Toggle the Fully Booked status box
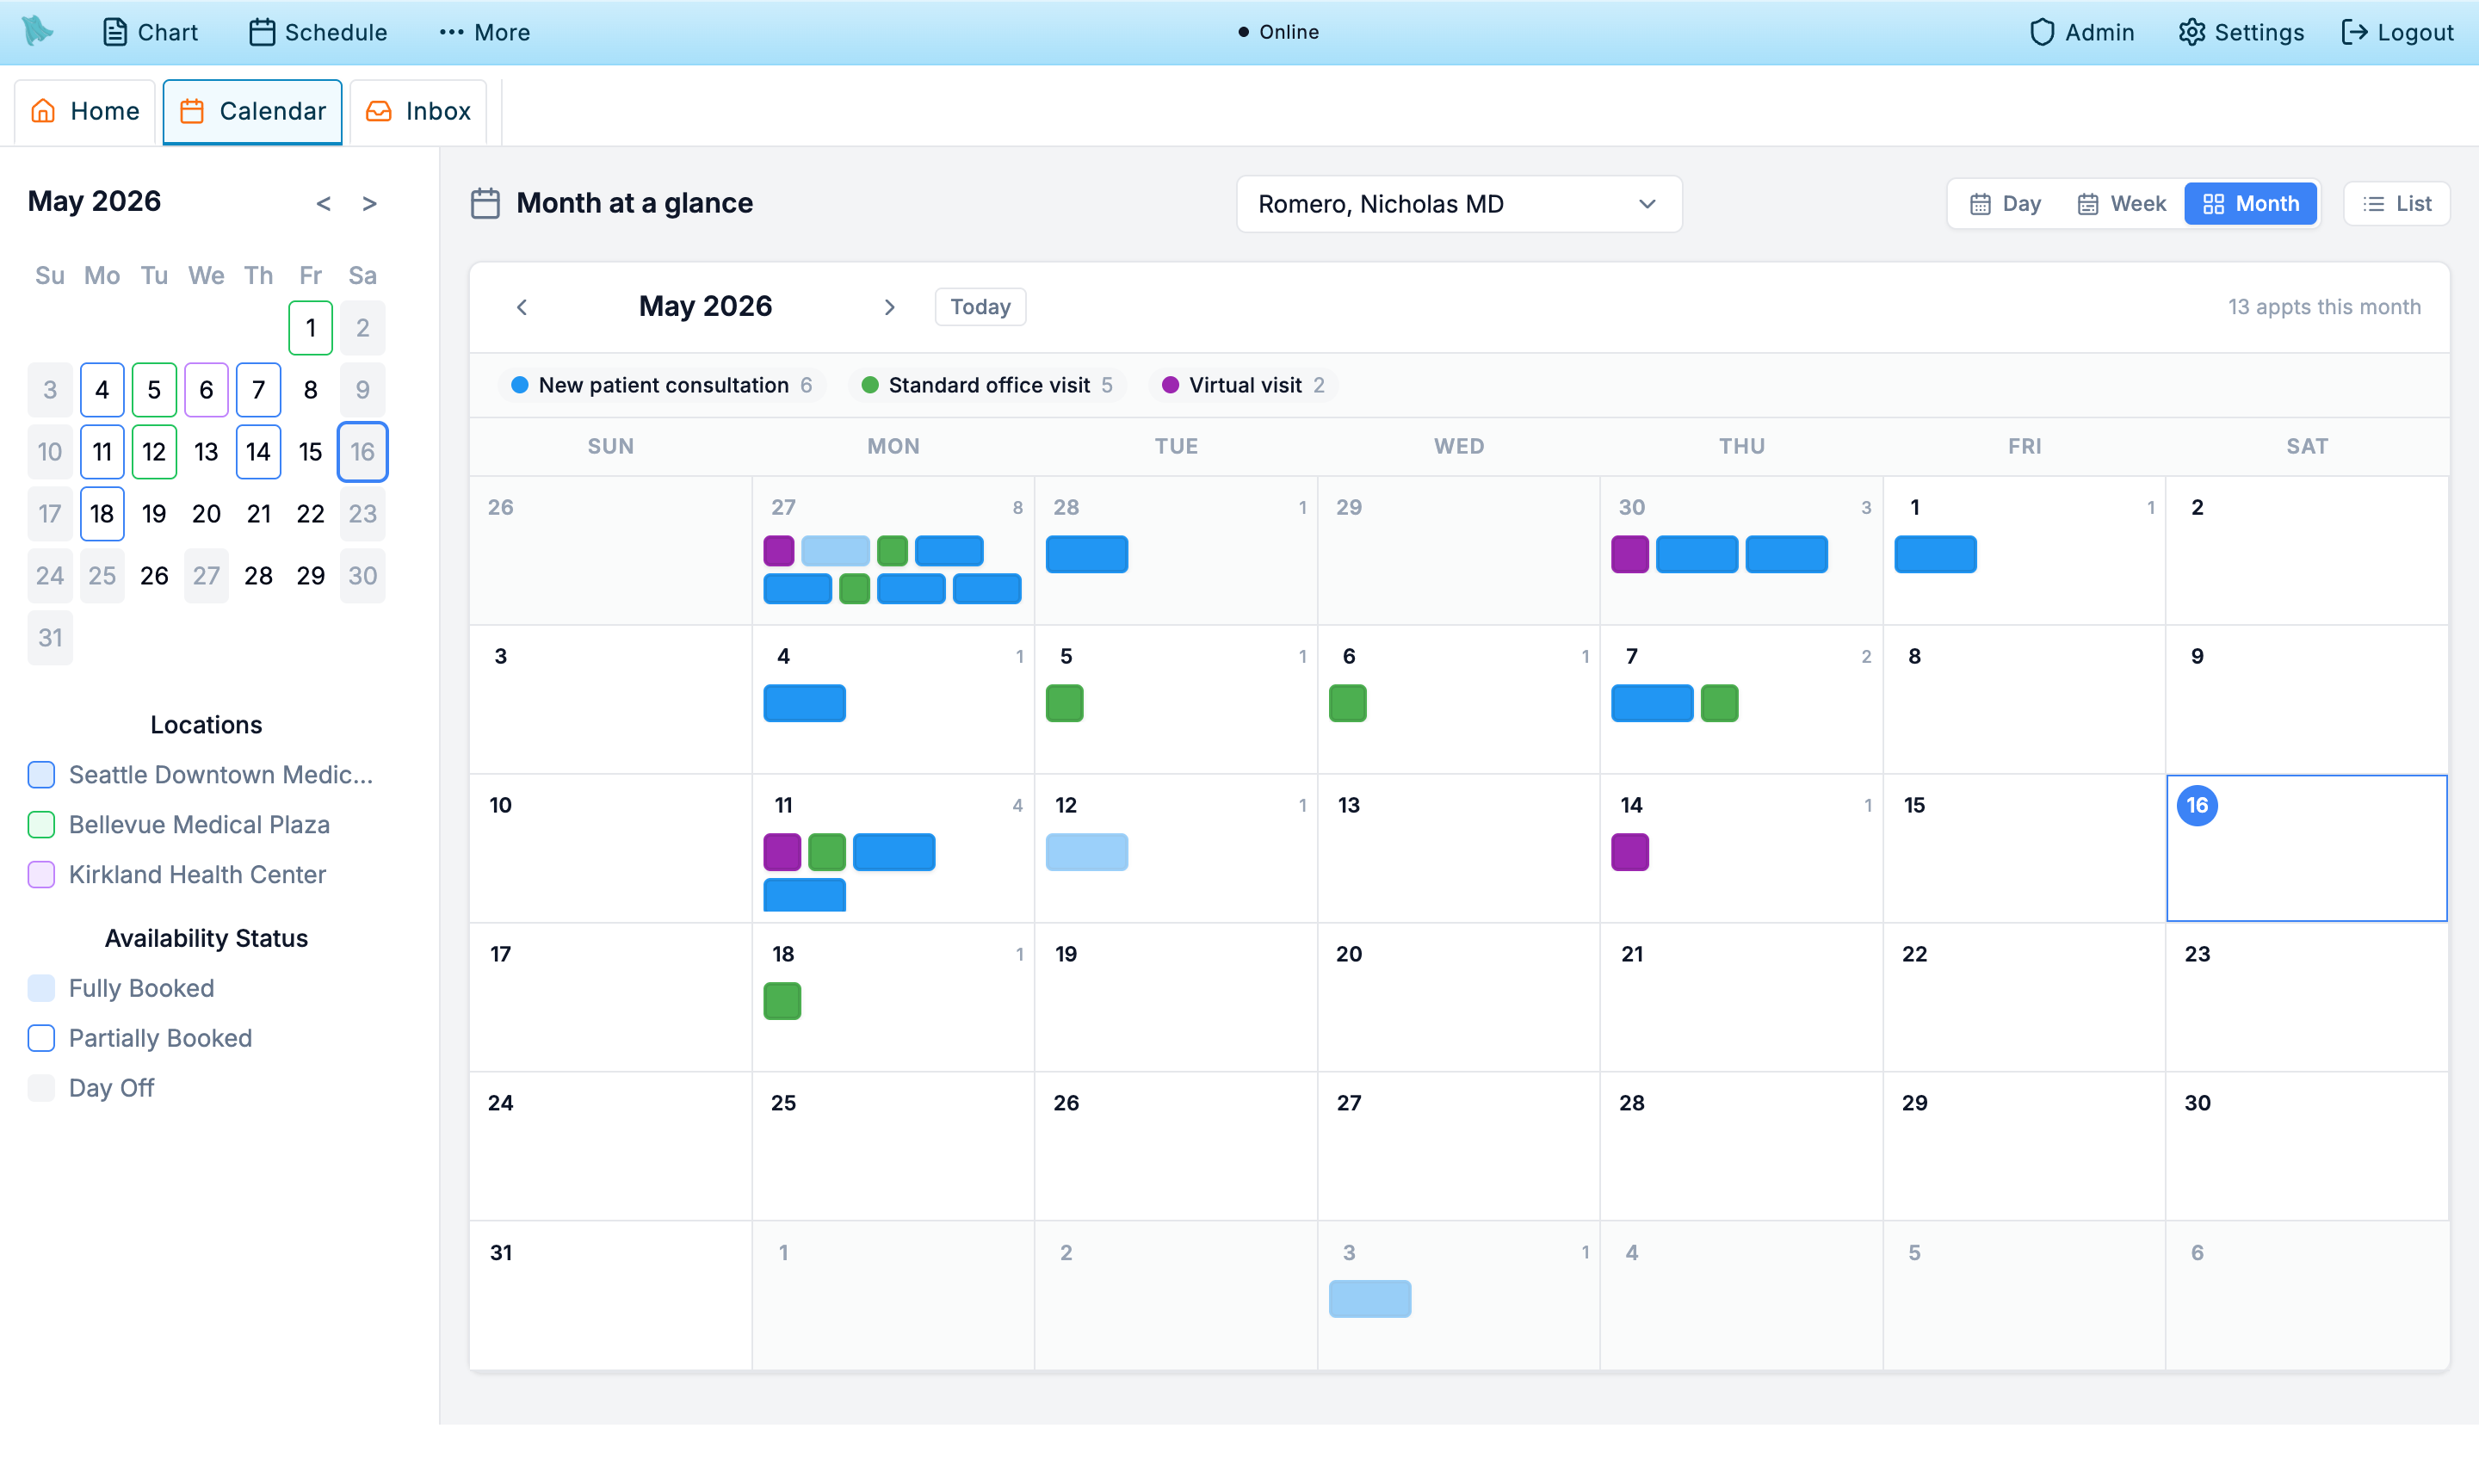The image size is (2479, 1484). 41,988
